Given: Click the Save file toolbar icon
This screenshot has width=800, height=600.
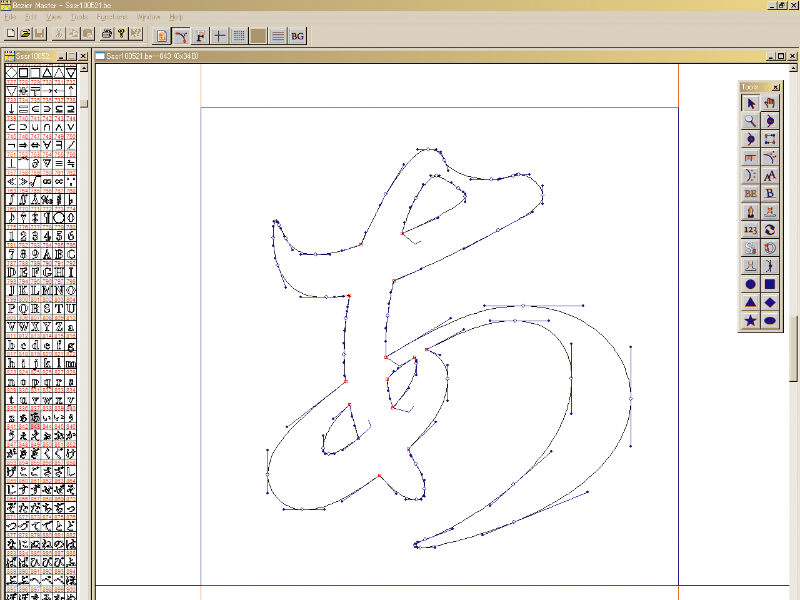Looking at the screenshot, I should [40, 35].
